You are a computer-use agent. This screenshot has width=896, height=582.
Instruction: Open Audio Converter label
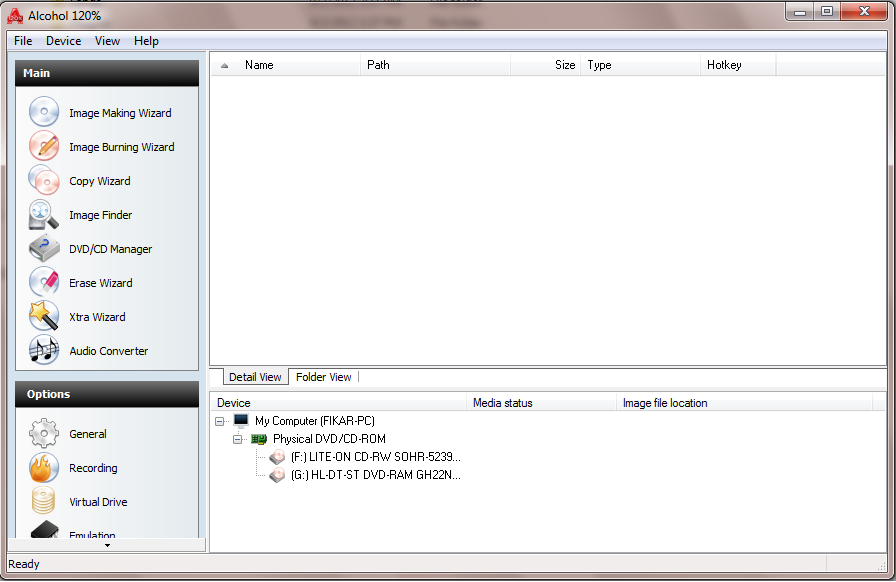(109, 351)
